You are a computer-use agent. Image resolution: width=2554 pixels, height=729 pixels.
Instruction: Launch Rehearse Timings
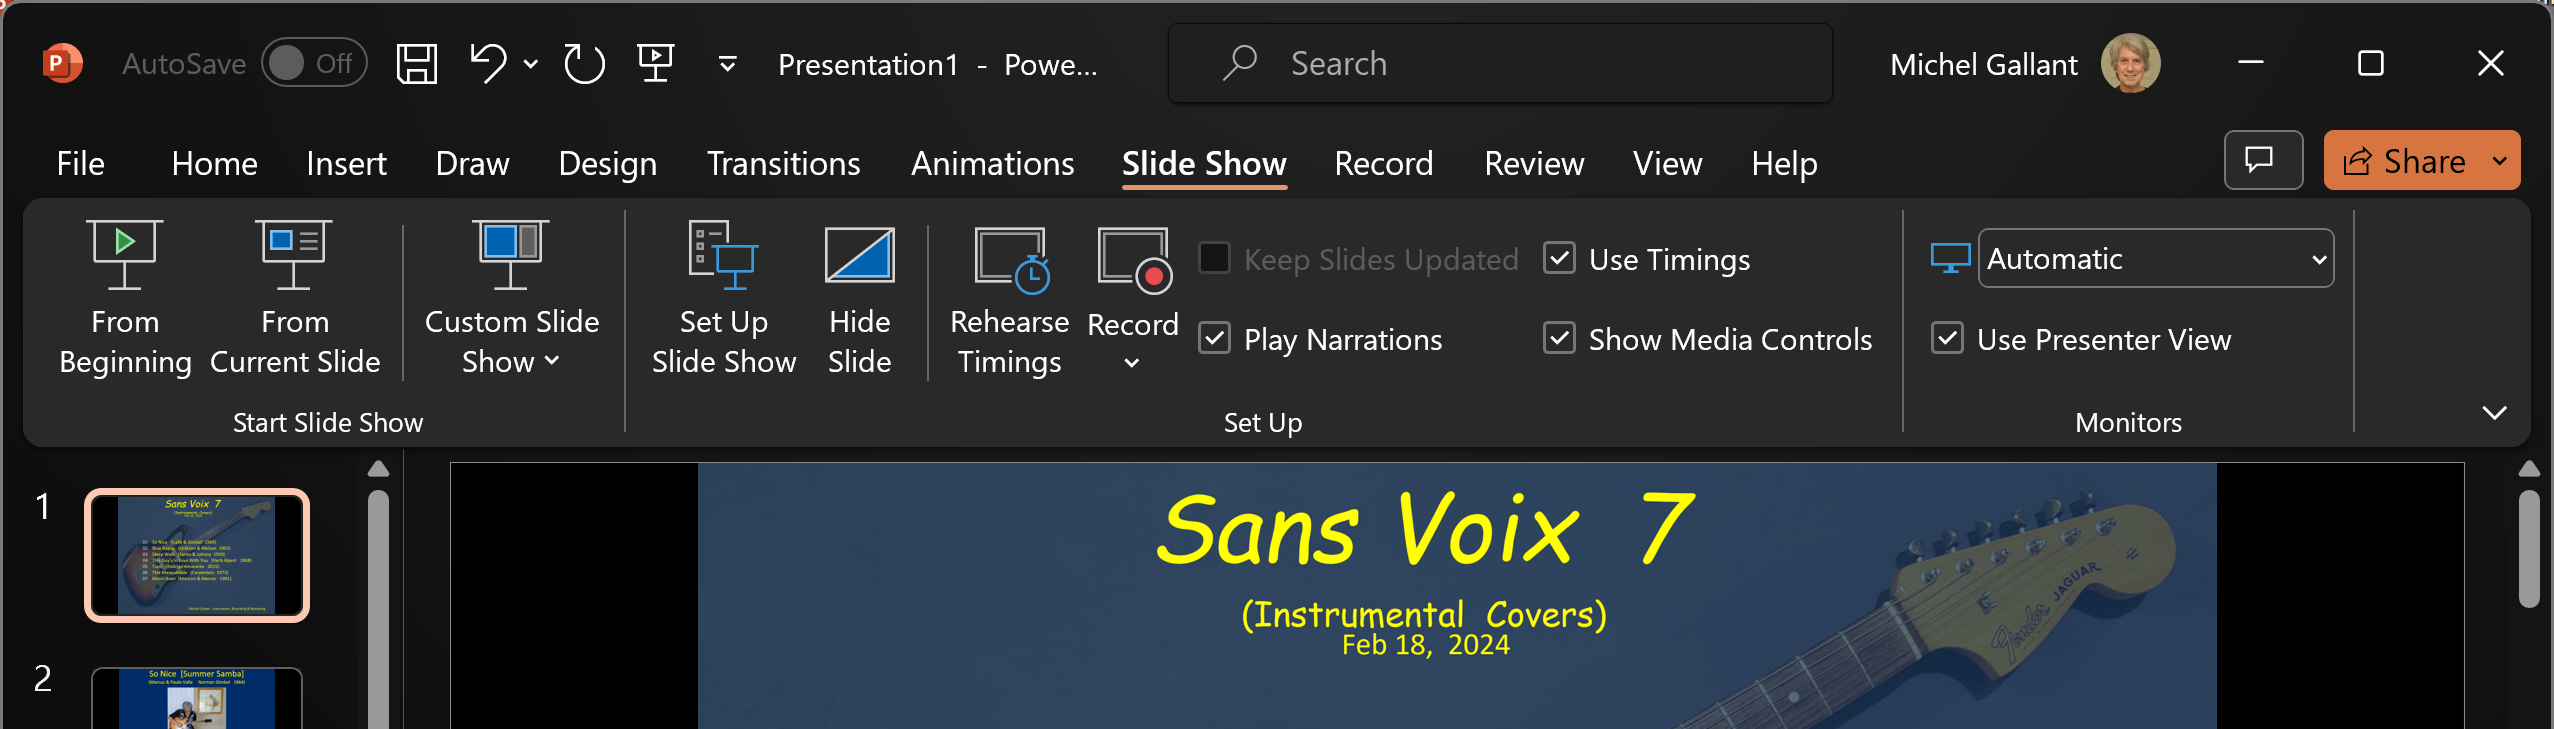tap(1009, 297)
